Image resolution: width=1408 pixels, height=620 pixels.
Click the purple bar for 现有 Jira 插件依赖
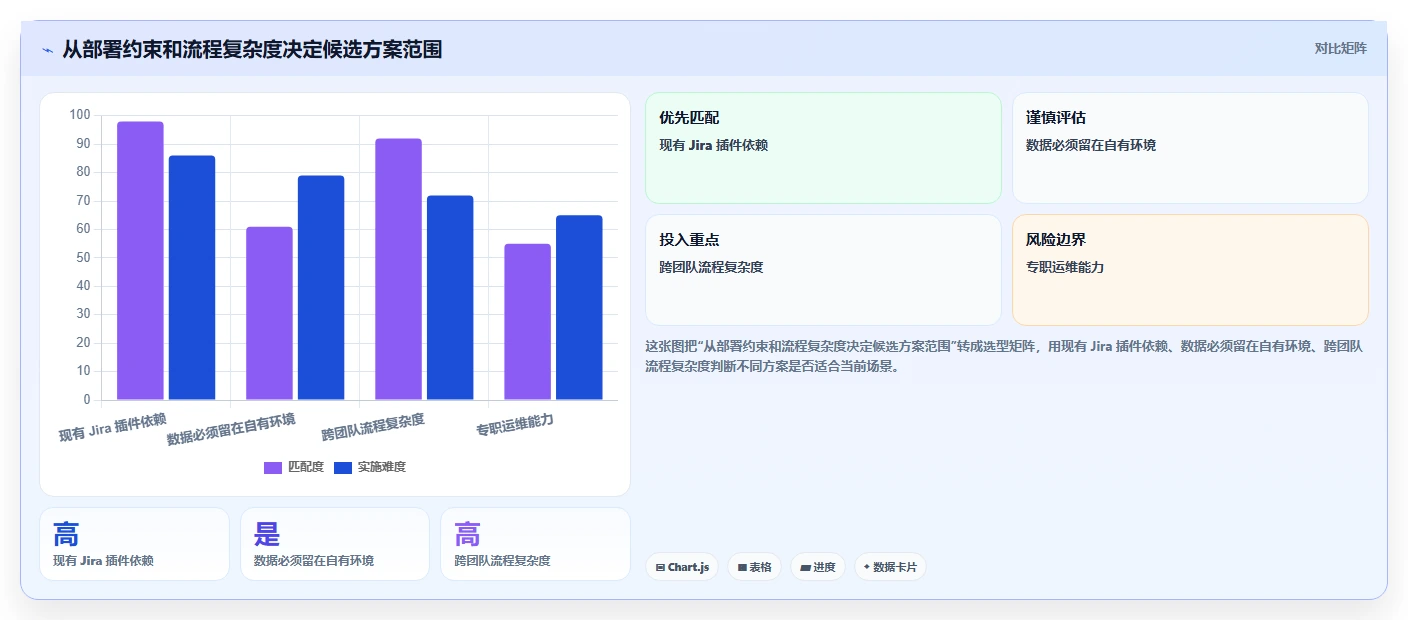(x=140, y=261)
